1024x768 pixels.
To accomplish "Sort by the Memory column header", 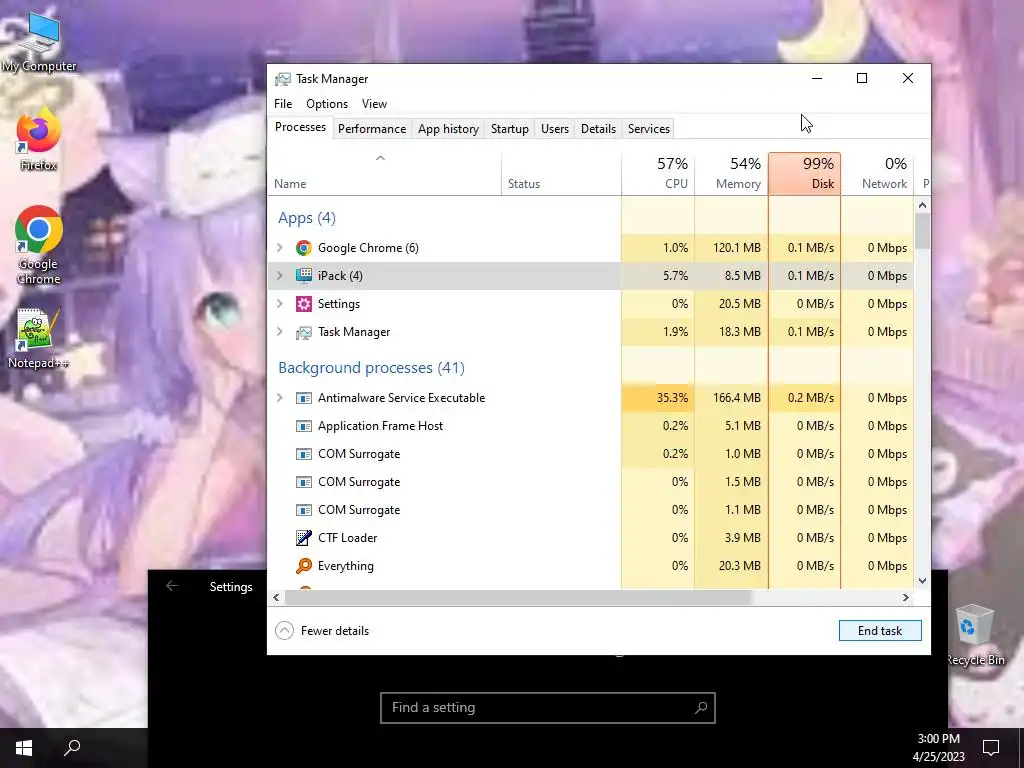I will coord(731,174).
